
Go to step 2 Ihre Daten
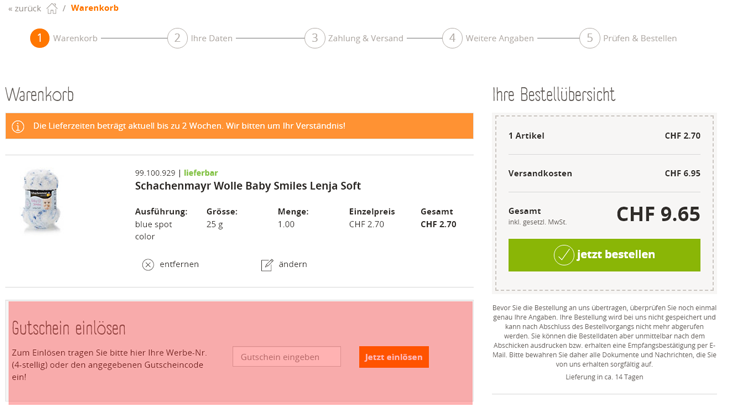pyautogui.click(x=177, y=38)
